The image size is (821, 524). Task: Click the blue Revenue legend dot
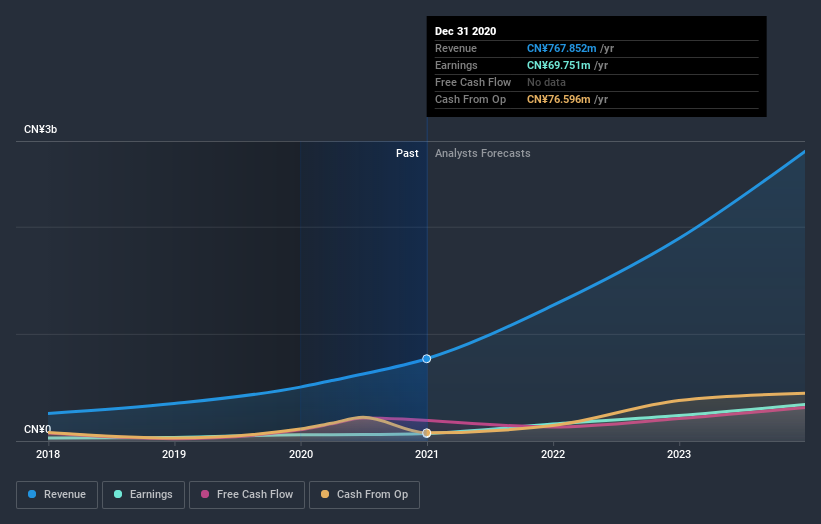pos(32,494)
